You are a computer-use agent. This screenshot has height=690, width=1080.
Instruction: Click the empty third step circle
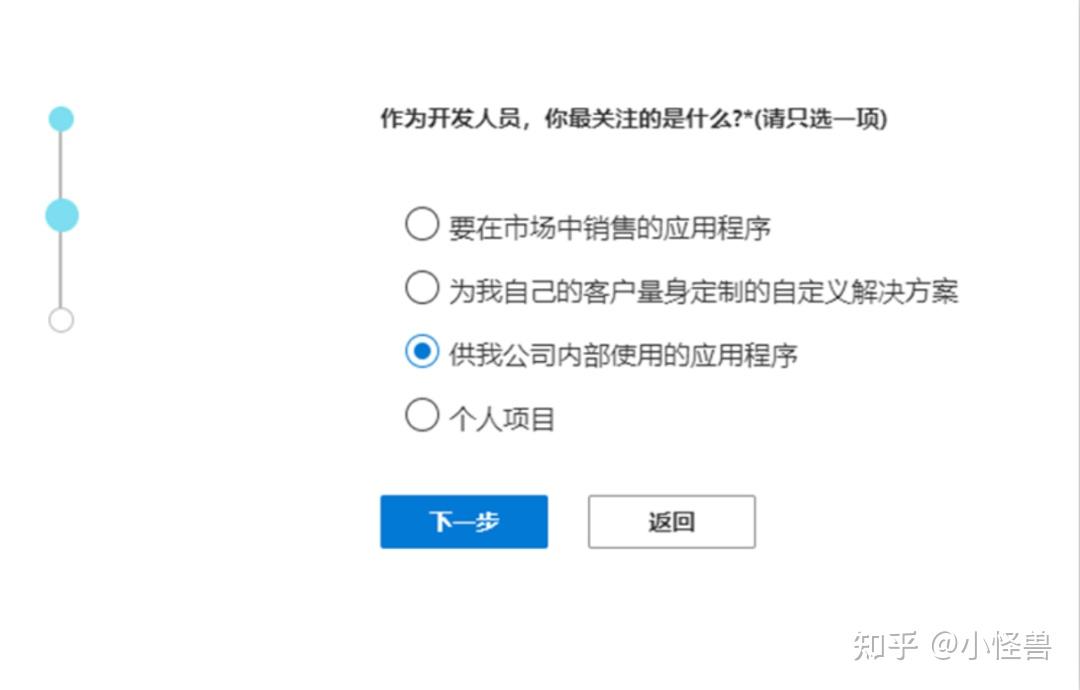pyautogui.click(x=61, y=320)
